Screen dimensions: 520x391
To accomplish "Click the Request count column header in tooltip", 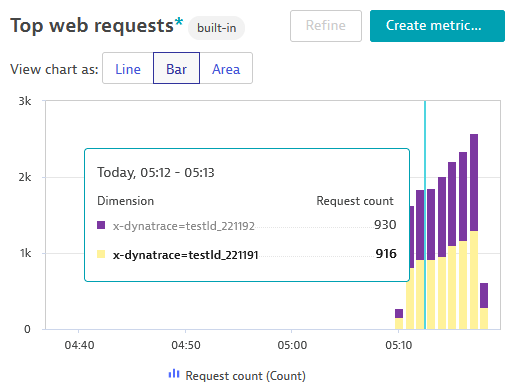I will pos(355,201).
